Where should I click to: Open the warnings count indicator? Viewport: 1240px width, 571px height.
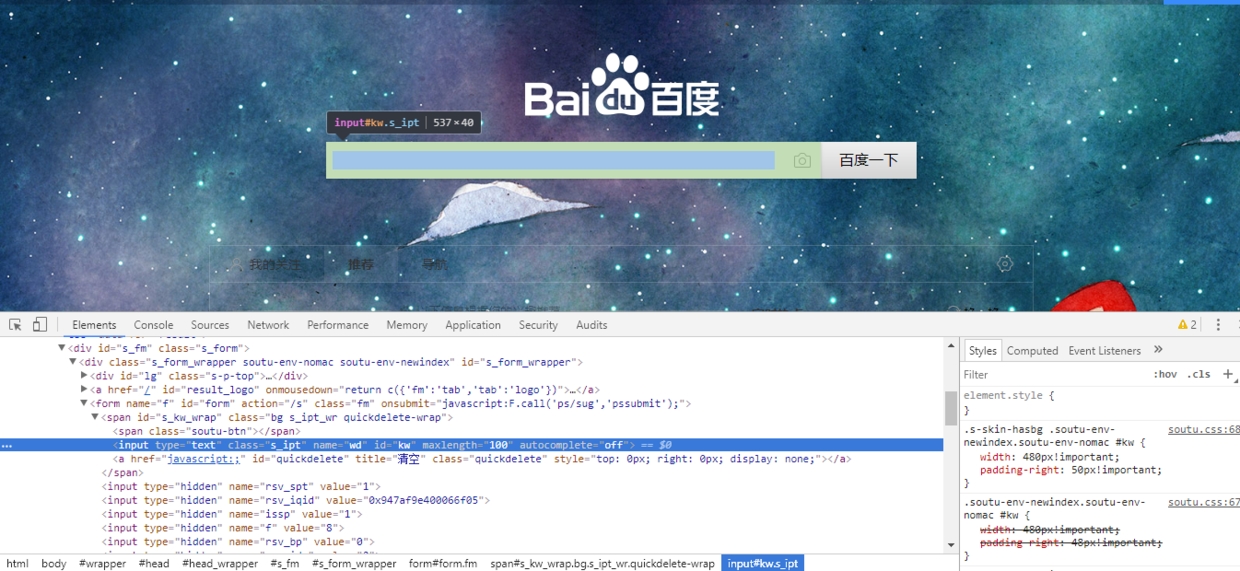coord(1187,325)
